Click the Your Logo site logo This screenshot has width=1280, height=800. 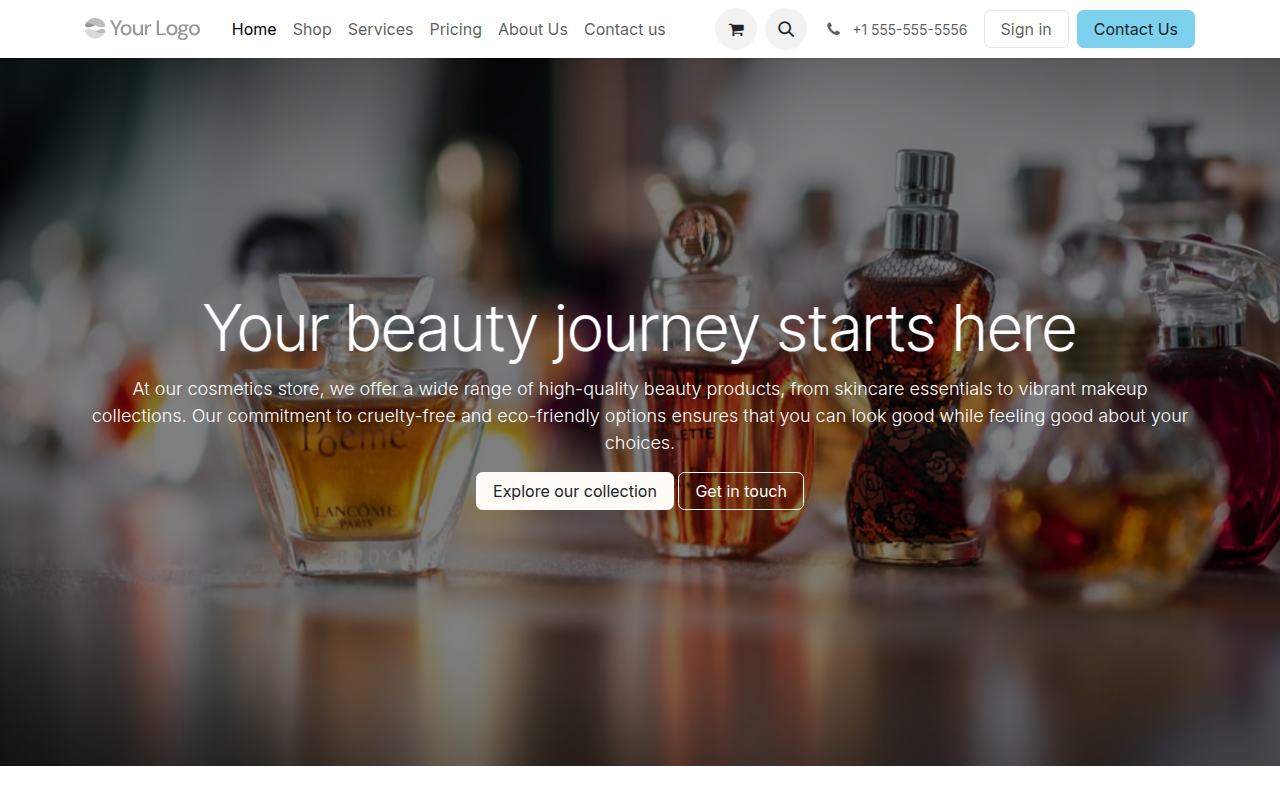[142, 28]
